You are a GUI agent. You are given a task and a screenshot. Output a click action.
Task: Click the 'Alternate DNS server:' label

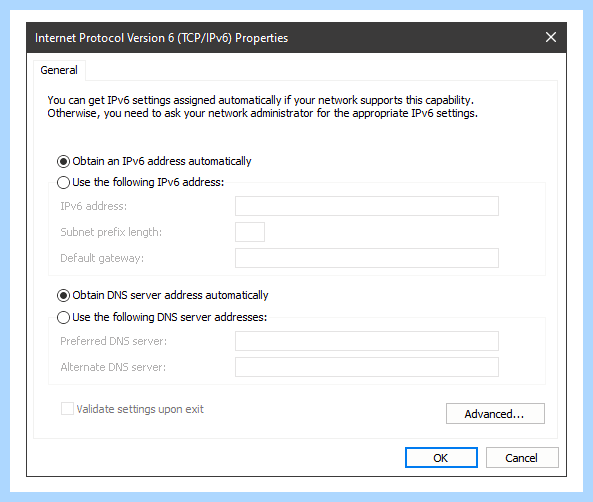point(113,367)
